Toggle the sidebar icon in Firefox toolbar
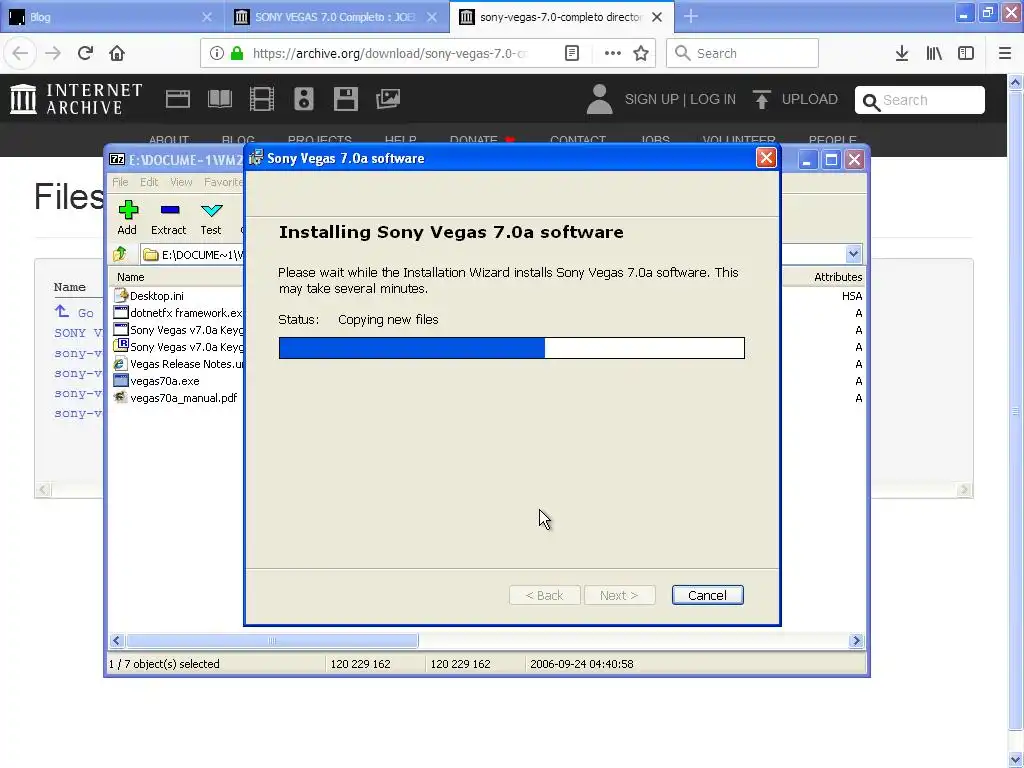This screenshot has width=1024, height=768. (x=966, y=53)
